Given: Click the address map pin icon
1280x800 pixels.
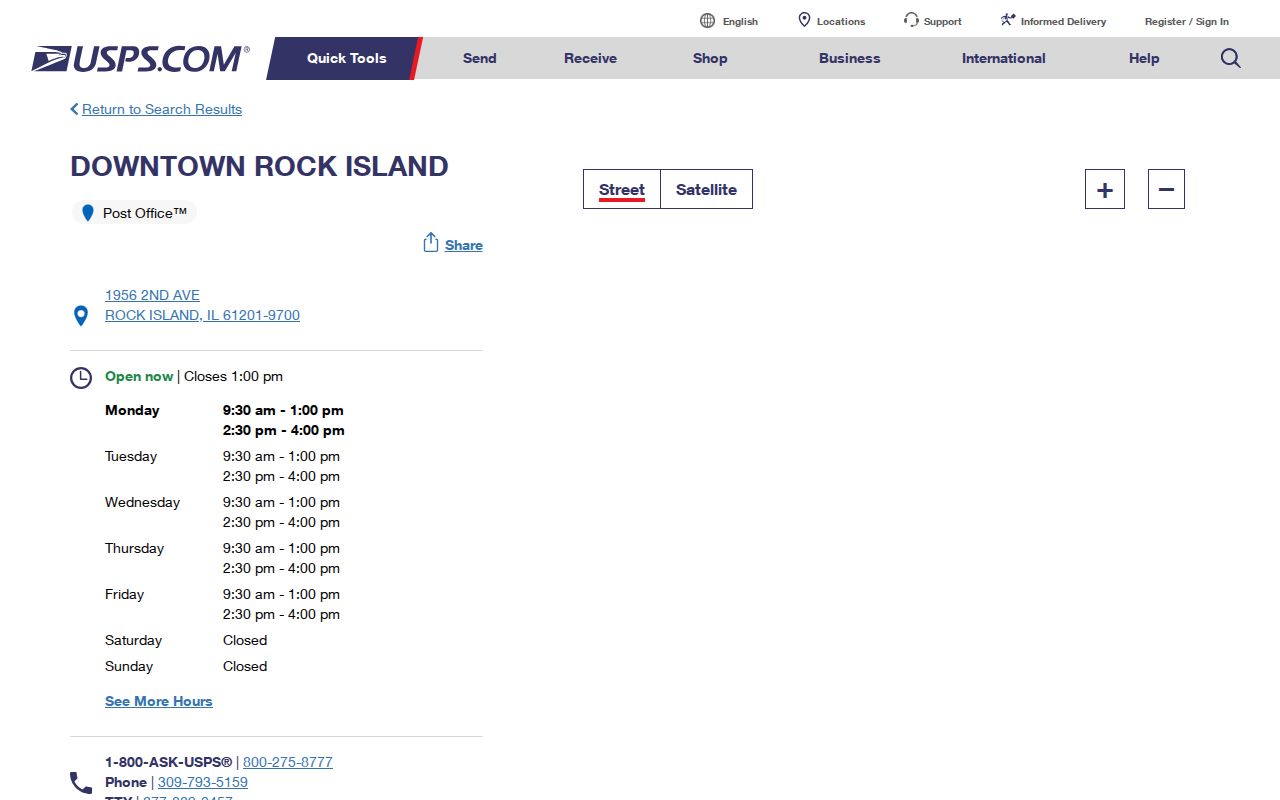Looking at the screenshot, I should 81,316.
